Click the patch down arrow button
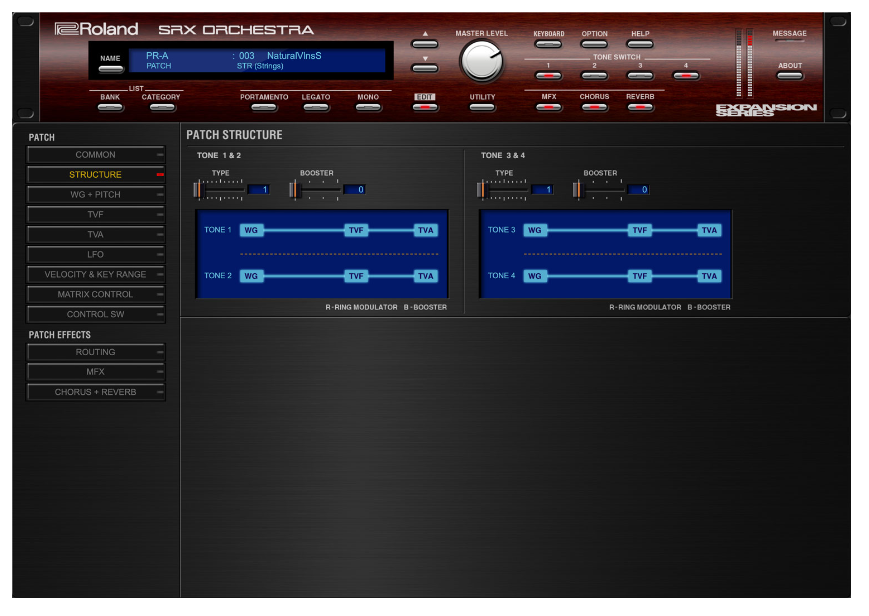This screenshot has height=616, width=869. click(425, 68)
